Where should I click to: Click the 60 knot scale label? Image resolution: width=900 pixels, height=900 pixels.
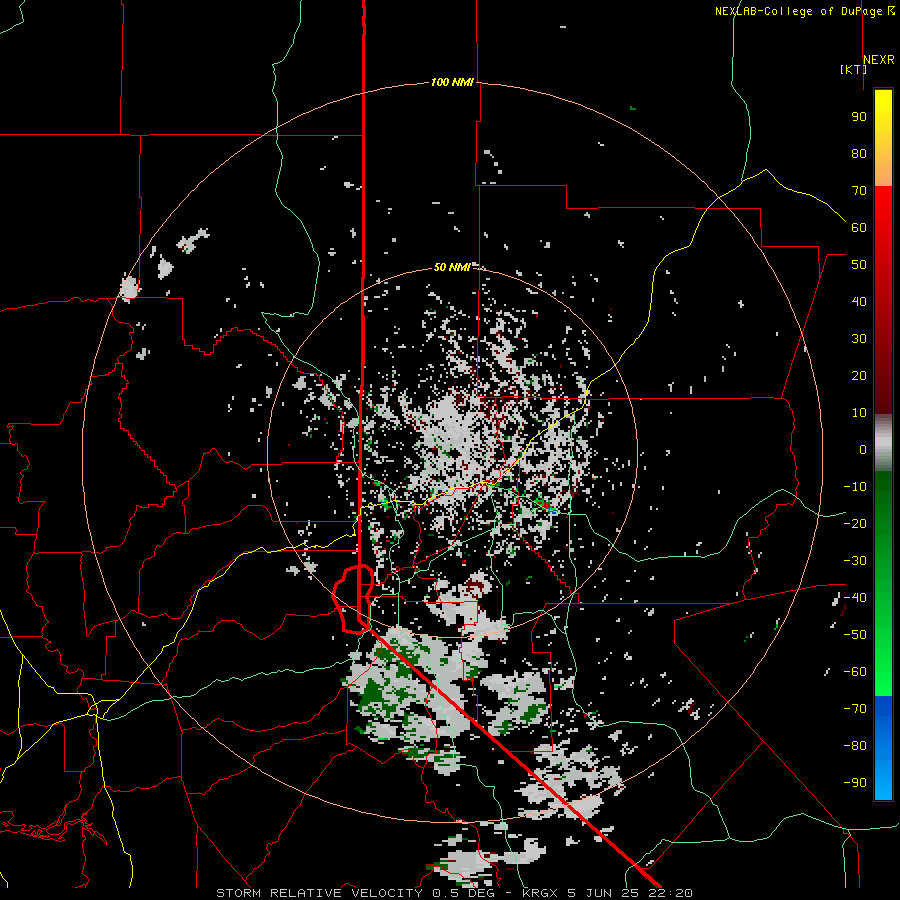point(859,228)
